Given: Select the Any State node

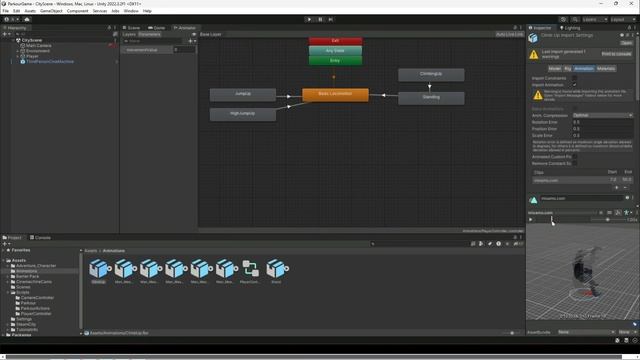Looking at the screenshot, I should (x=335, y=51).
